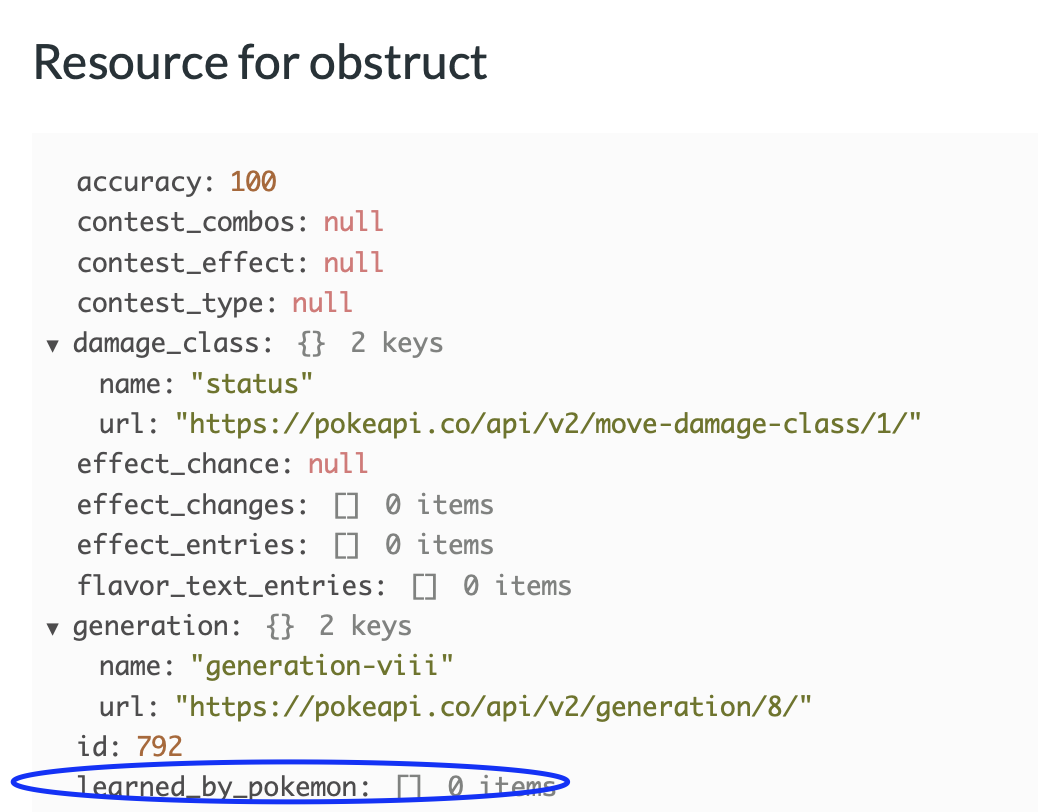This screenshot has height=812, width=1038.
Task: Click the "status" name value
Action: pos(252,384)
